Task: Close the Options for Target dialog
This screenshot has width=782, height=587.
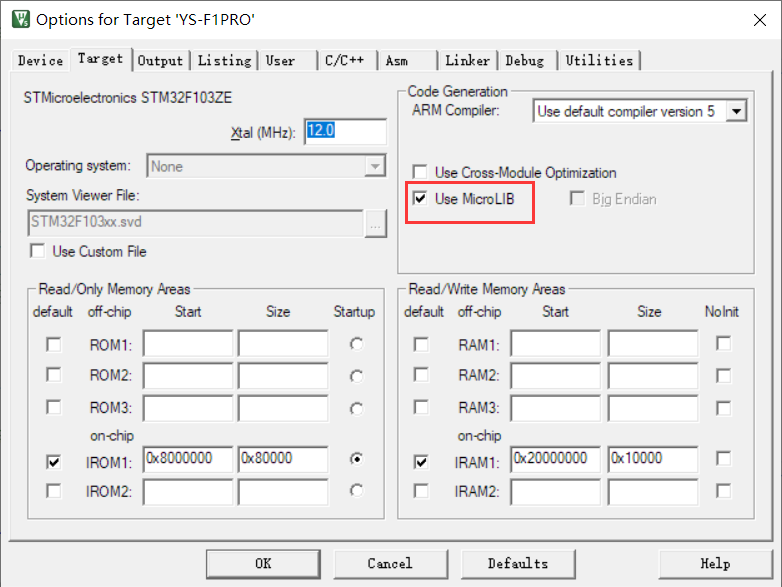Action: [x=760, y=20]
